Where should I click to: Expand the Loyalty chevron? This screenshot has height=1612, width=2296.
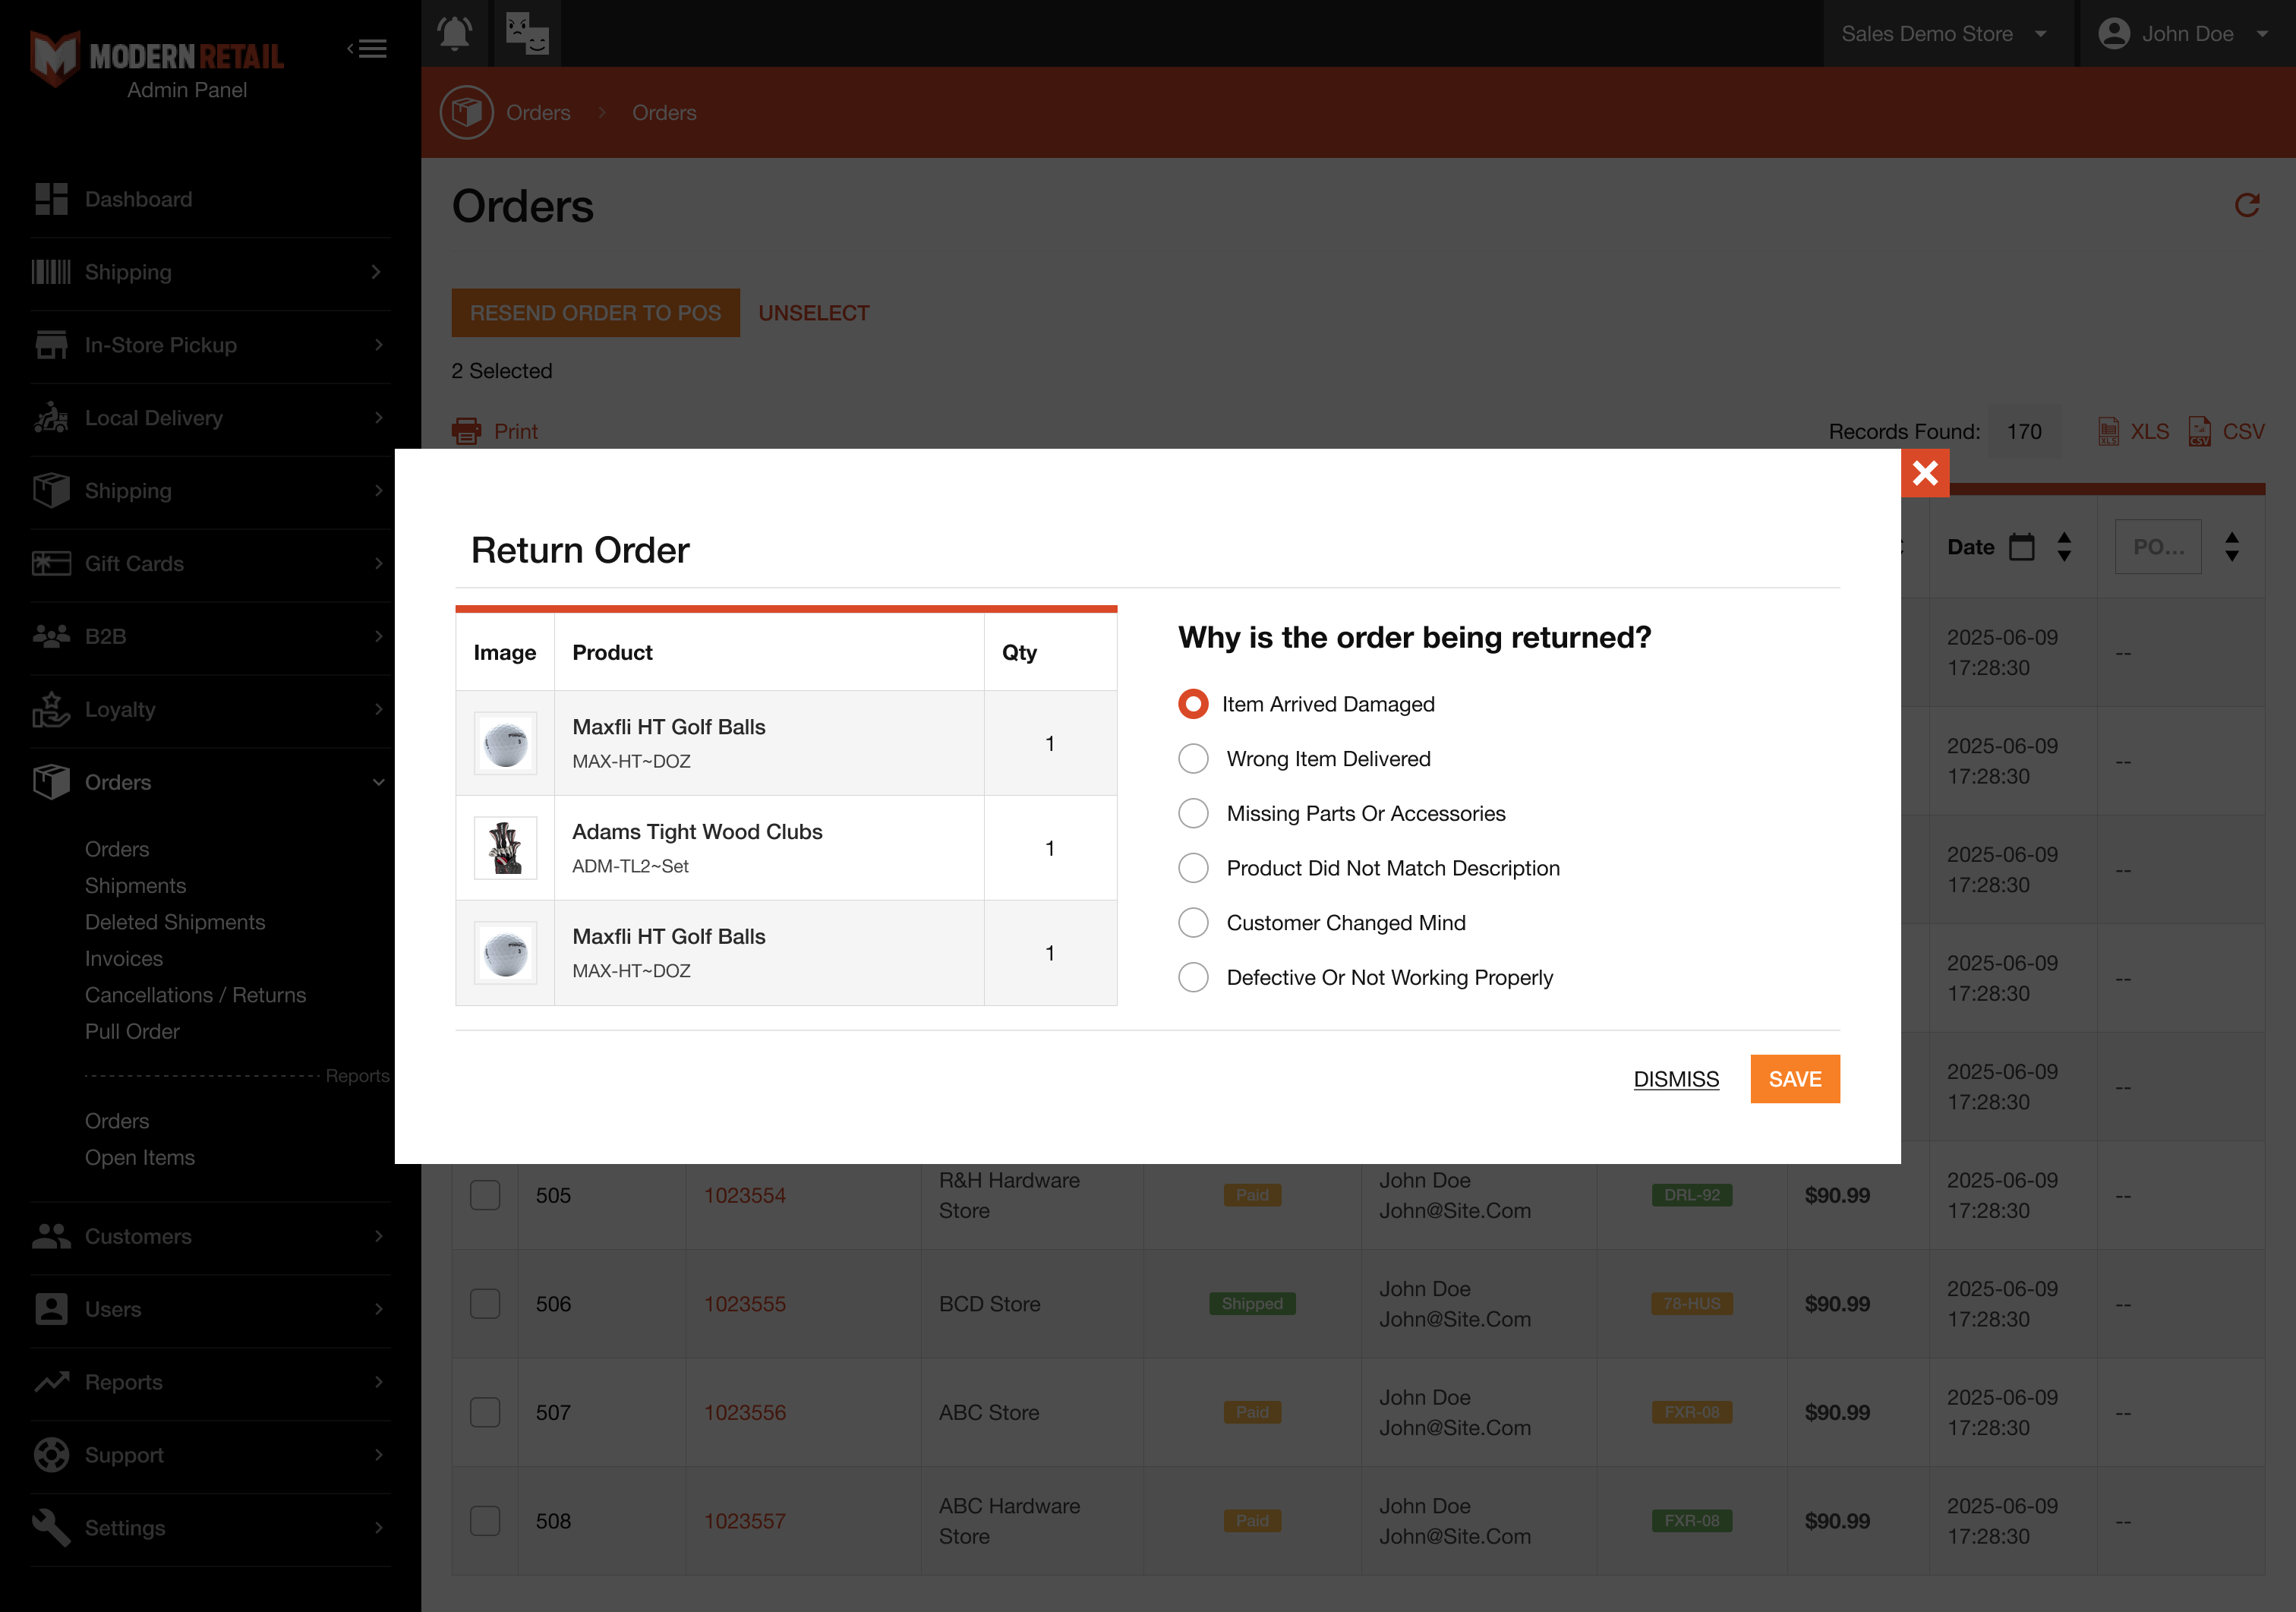(x=378, y=709)
